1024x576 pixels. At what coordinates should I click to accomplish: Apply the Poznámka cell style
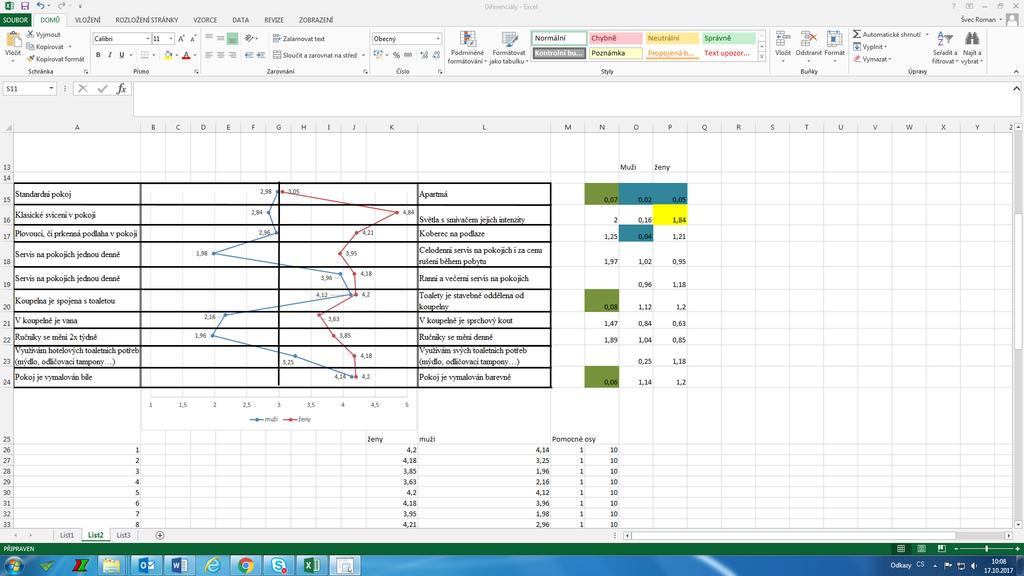(x=615, y=53)
